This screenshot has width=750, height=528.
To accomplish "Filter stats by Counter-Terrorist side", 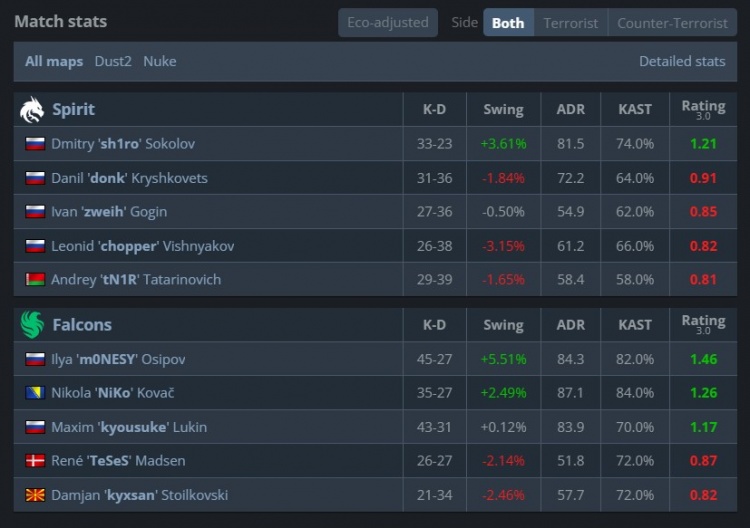I will [x=672, y=22].
